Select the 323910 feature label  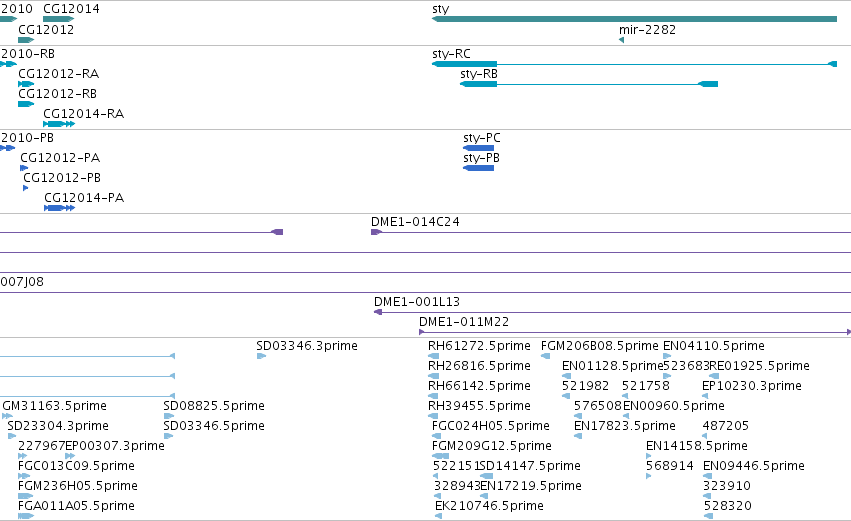pyautogui.click(x=727, y=486)
